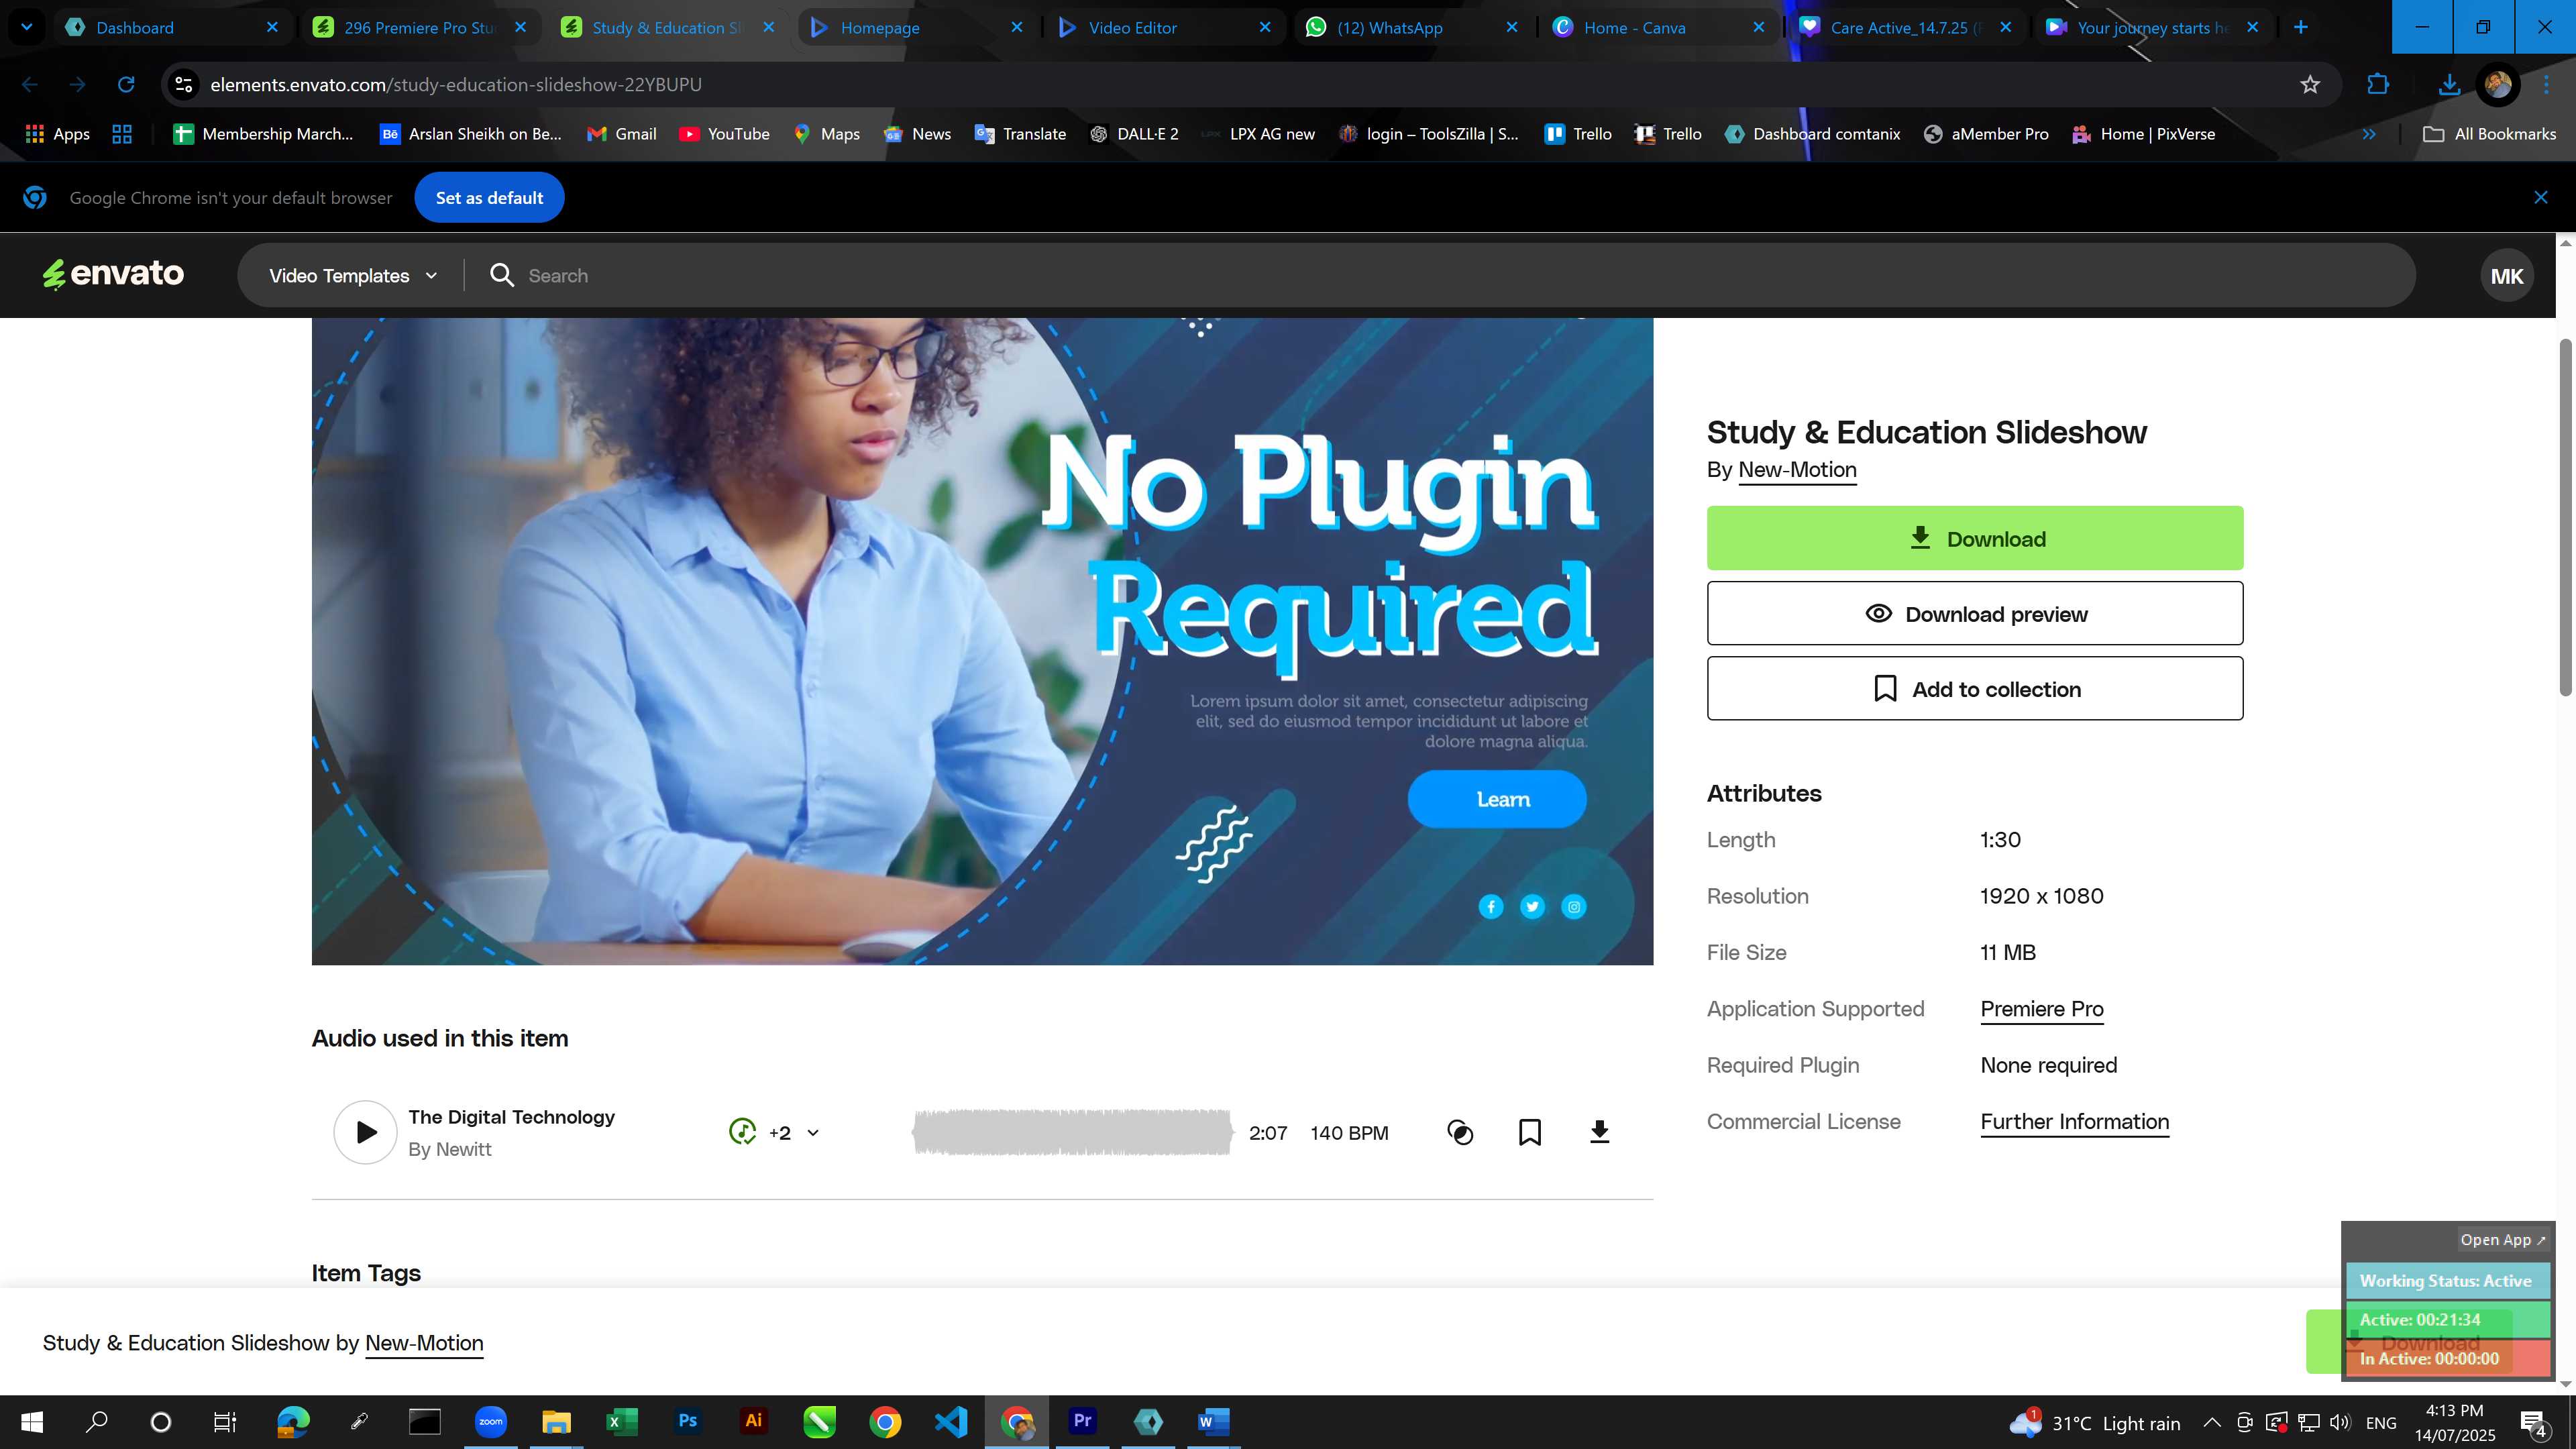
Task: Open the Chrome three-dot menu
Action: 2546,84
